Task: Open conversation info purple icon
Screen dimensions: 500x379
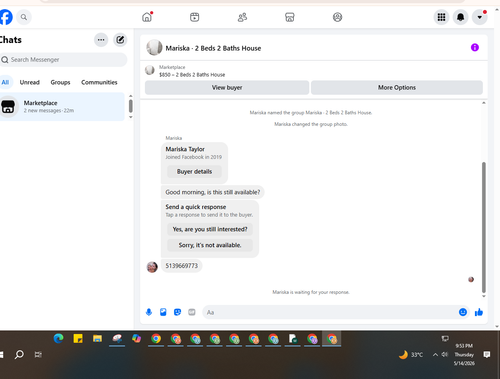Action: point(475,47)
